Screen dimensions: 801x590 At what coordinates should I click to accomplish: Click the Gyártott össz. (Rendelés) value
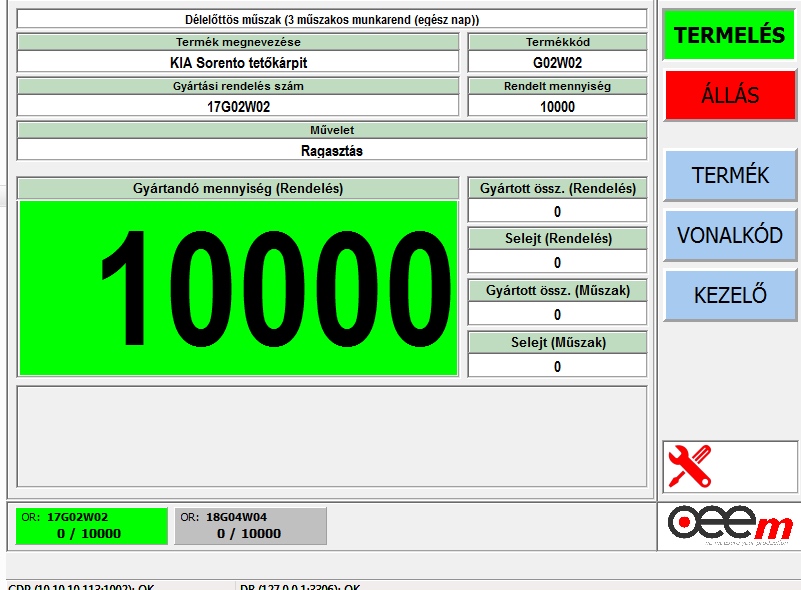[557, 211]
